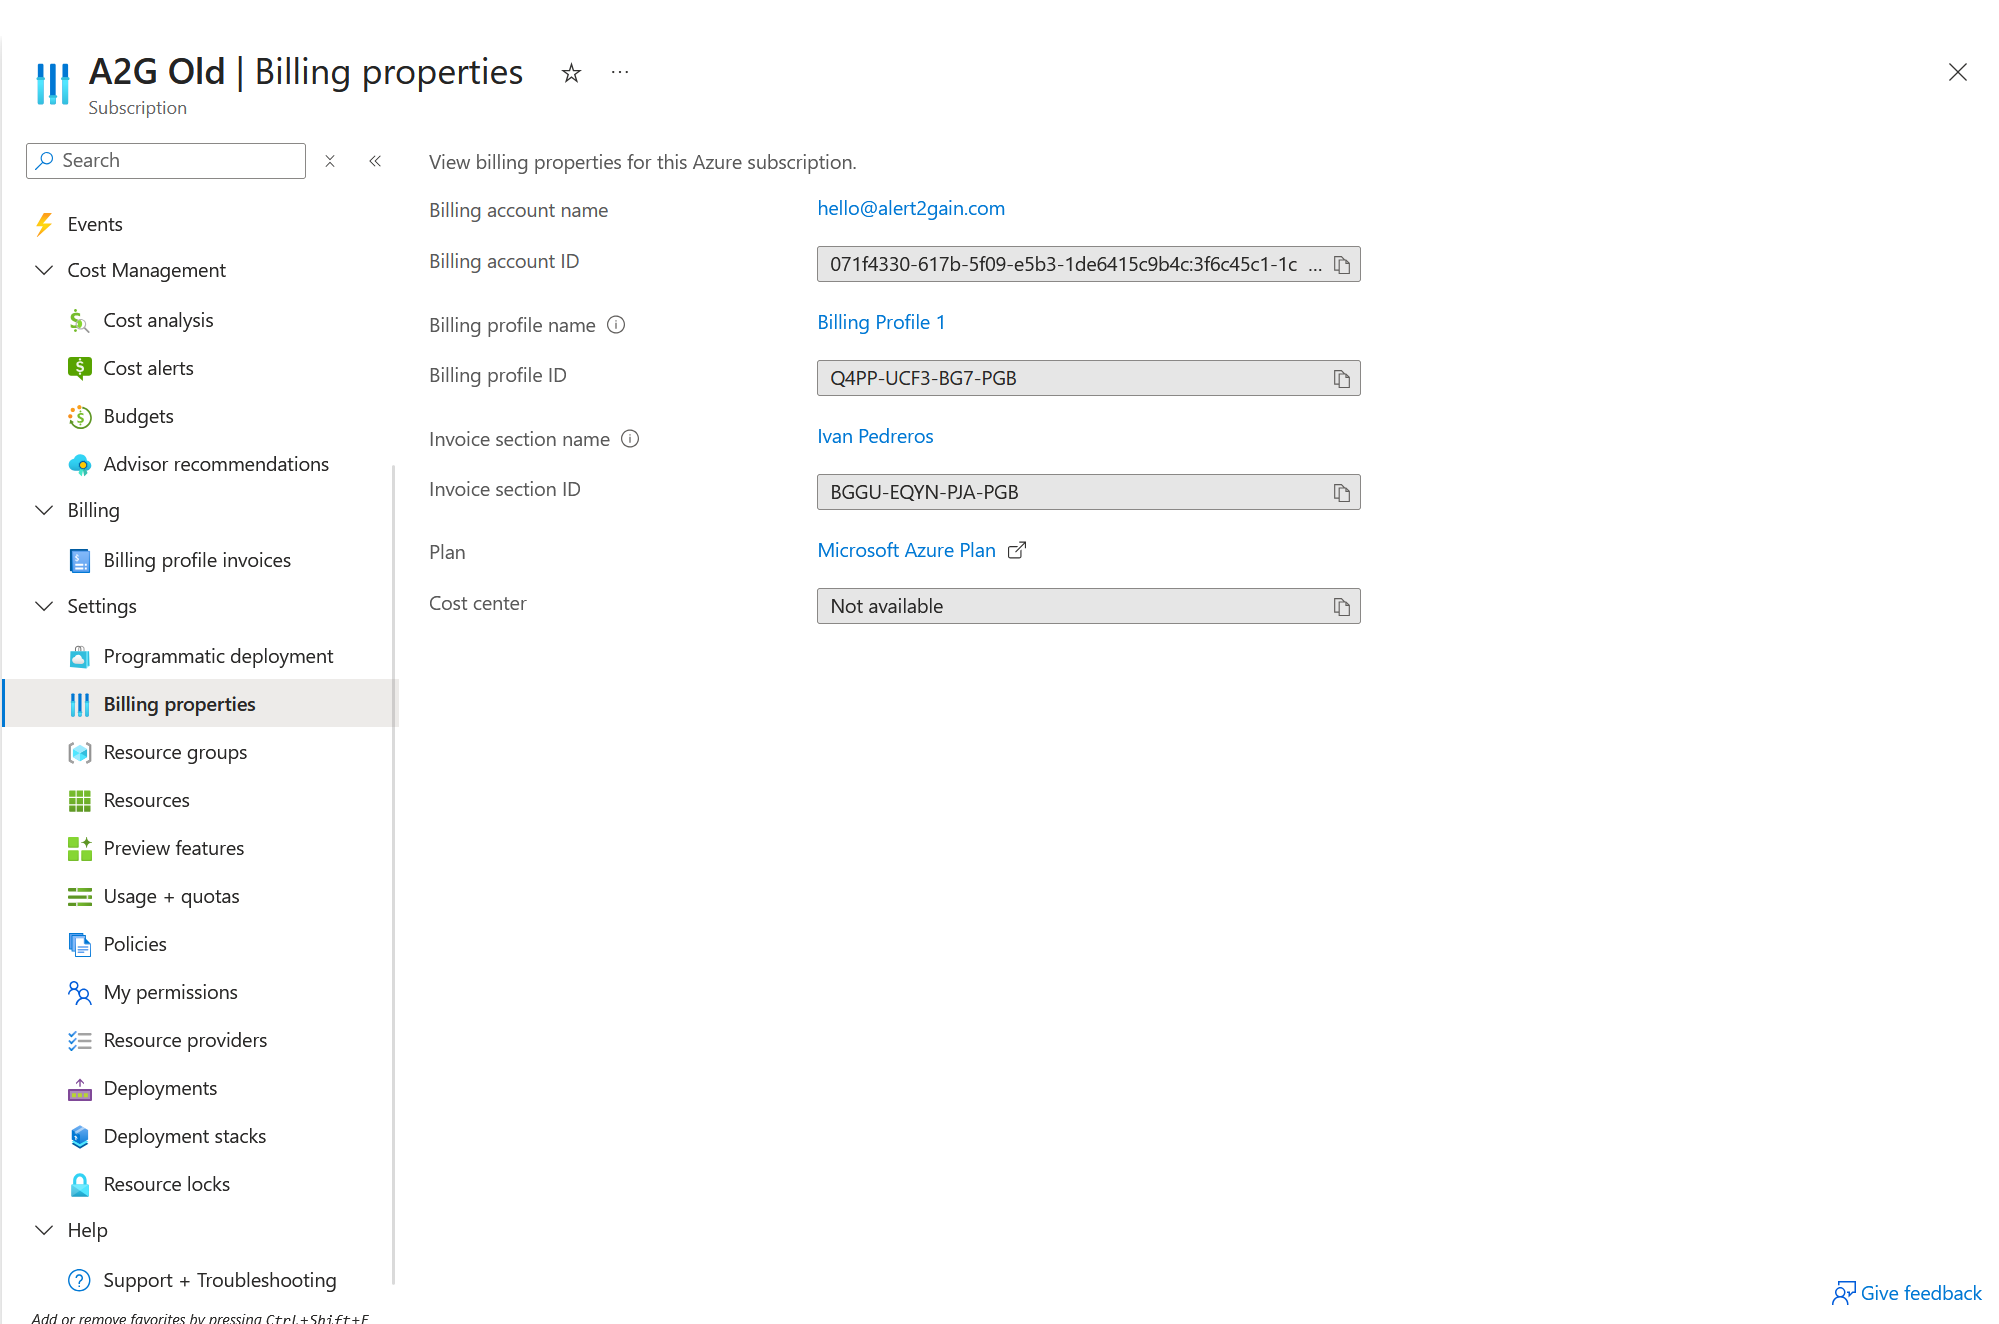Click the Resources grid icon
1999x1324 pixels.
[80, 801]
